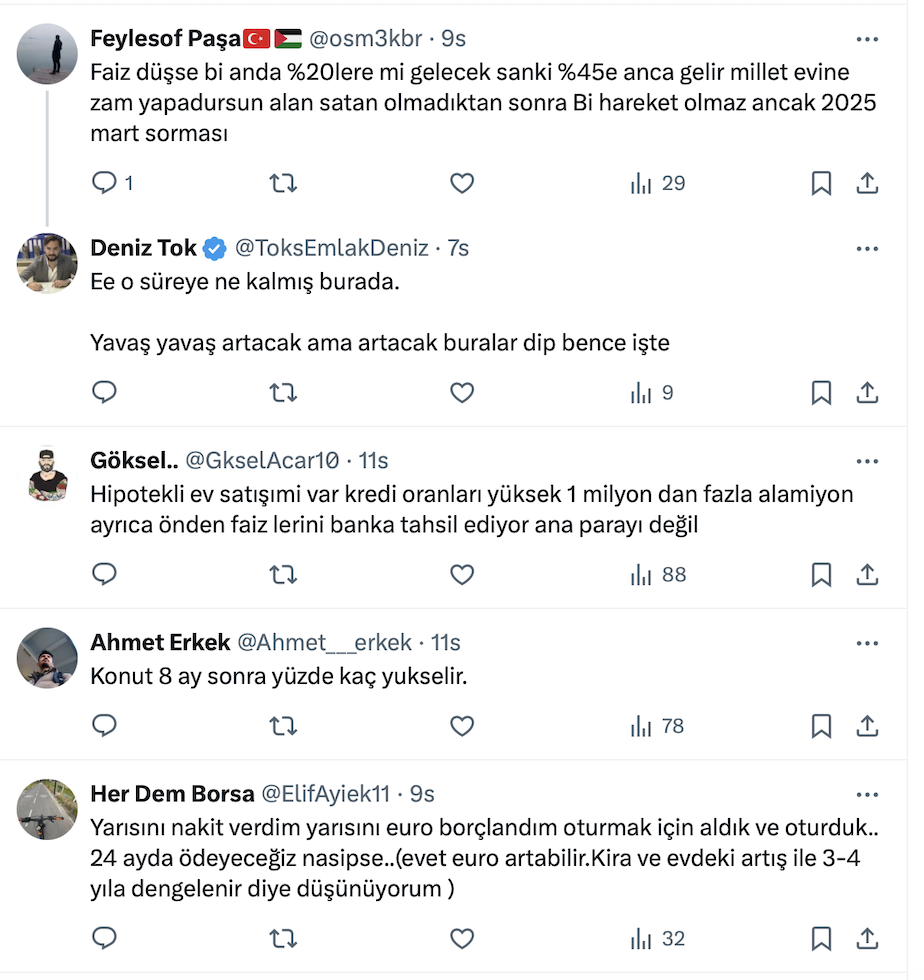
Task: Like Feylesof Paşa's tweet
Action: click(x=461, y=183)
